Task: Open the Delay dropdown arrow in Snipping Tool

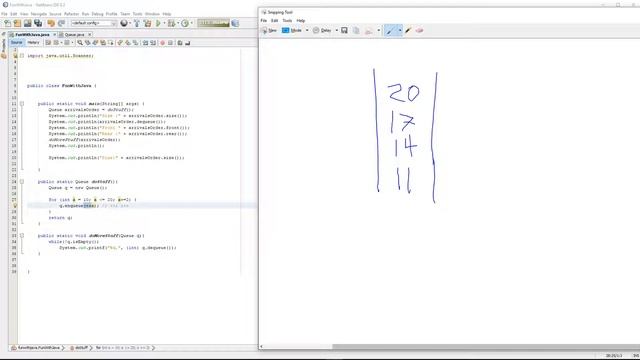Action: [337, 30]
